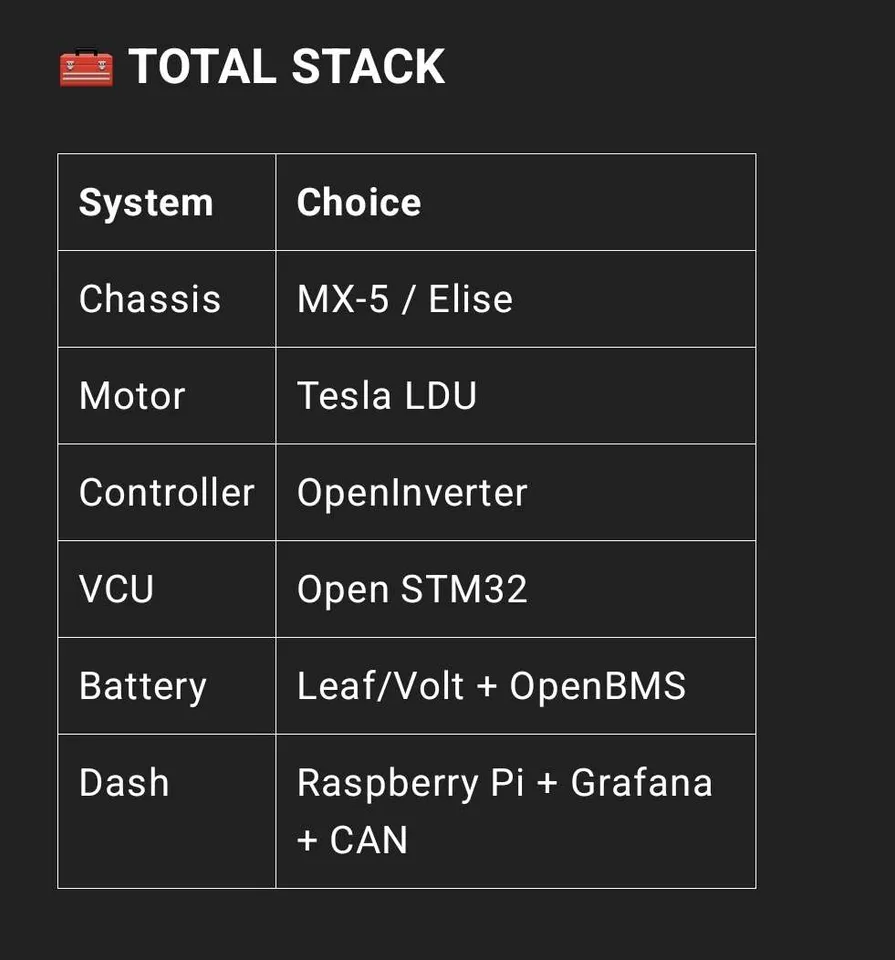Click the word Grafana in Dash row
Viewport: 895px width, 960px height.
click(x=642, y=783)
